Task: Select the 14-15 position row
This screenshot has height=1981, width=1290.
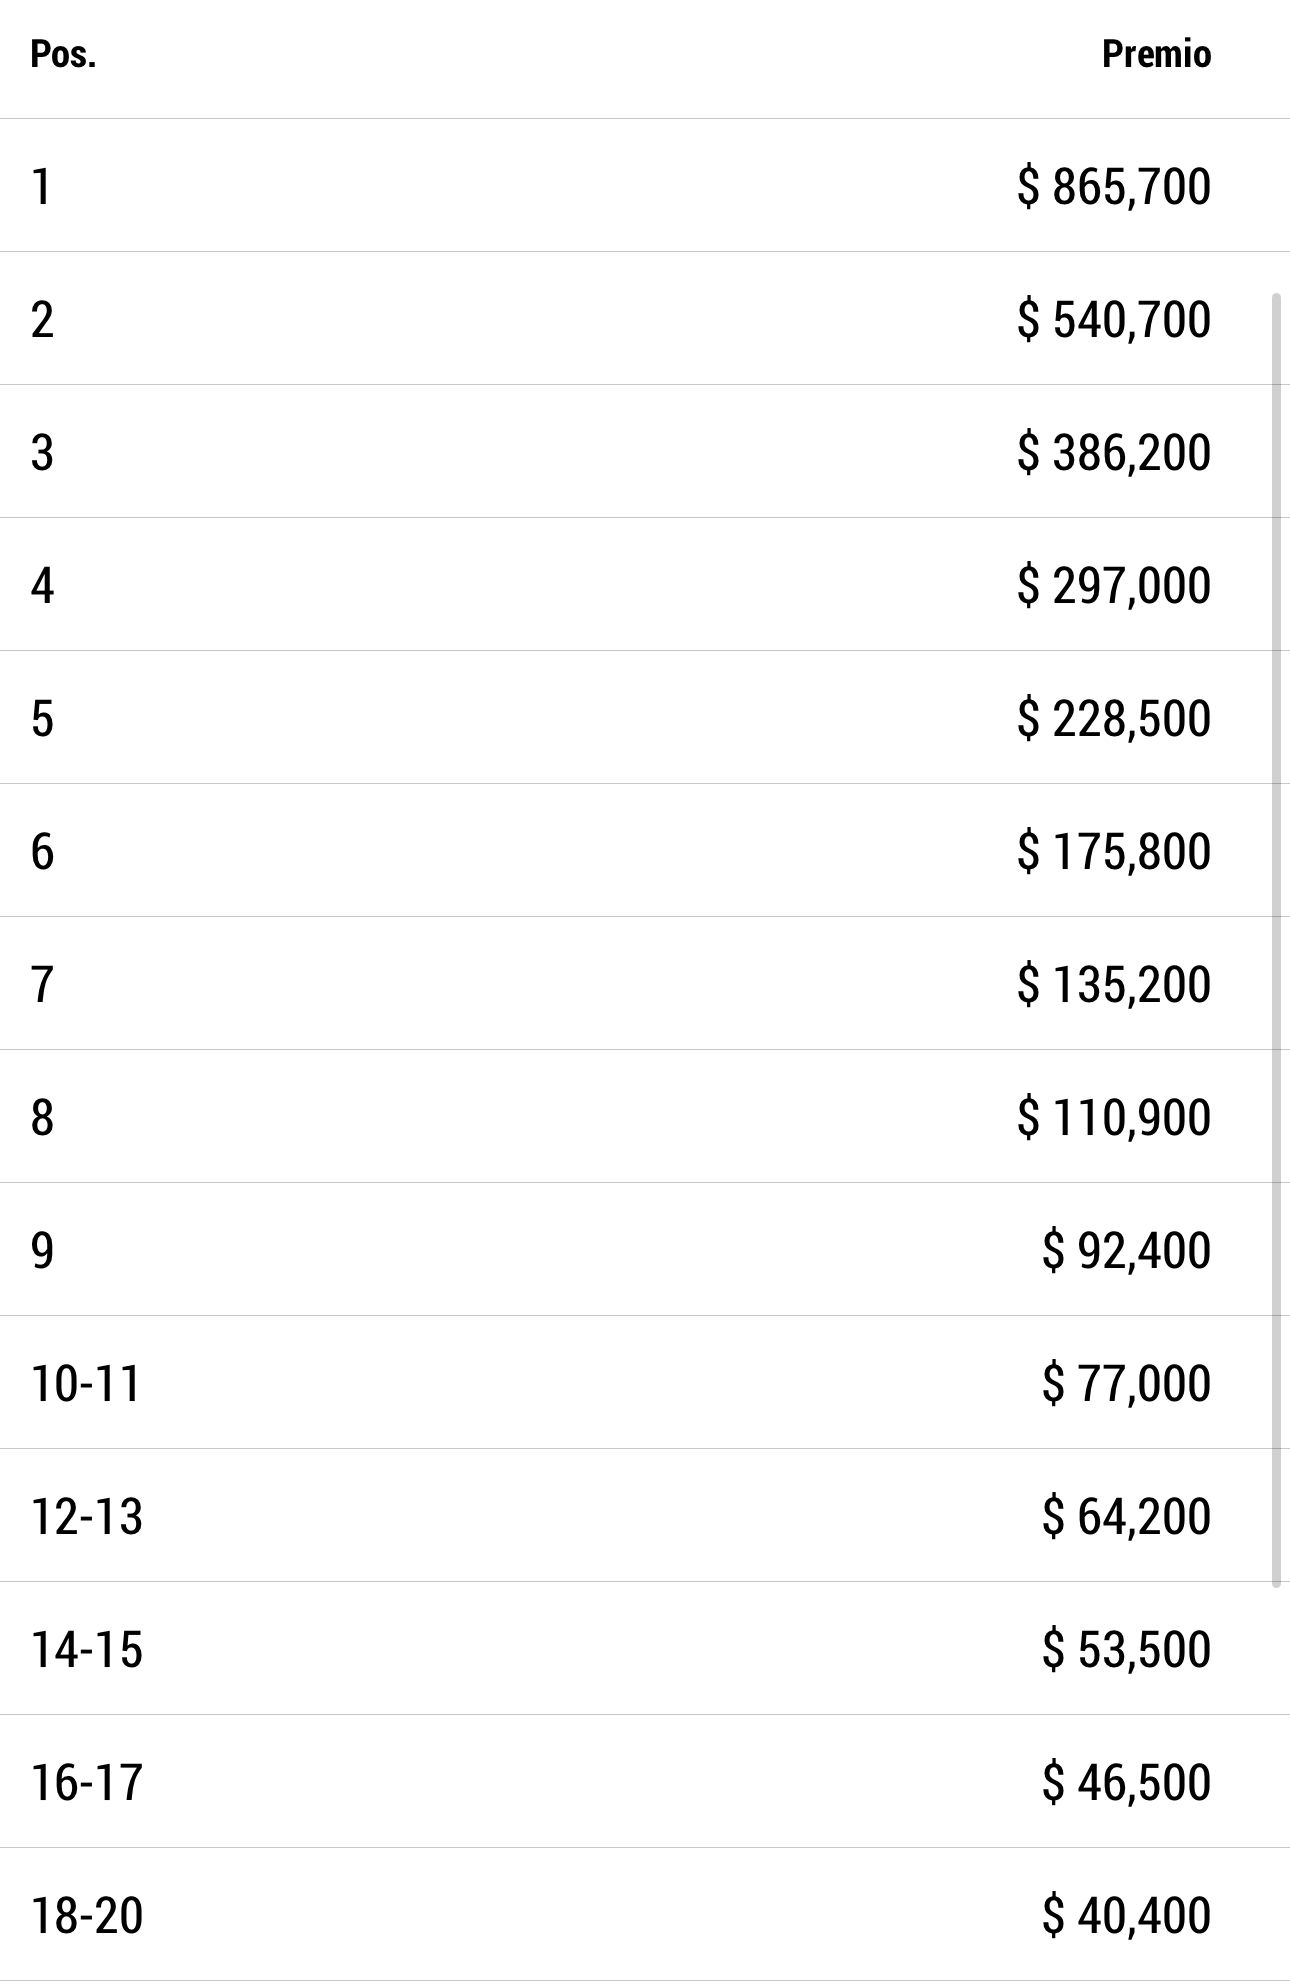Action: point(645,1649)
